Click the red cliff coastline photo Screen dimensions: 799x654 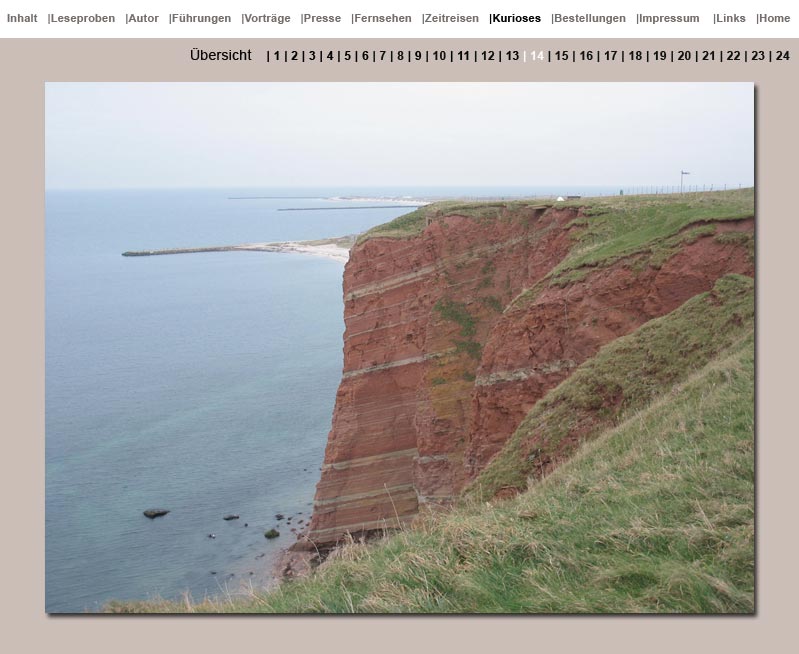[x=399, y=347]
